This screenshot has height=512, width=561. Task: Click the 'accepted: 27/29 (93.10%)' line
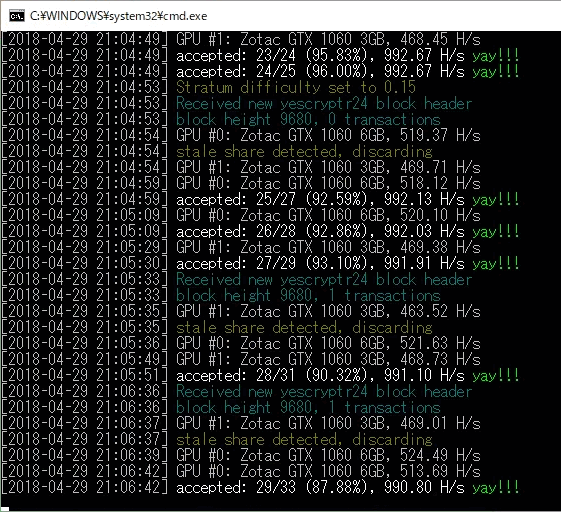point(260,263)
